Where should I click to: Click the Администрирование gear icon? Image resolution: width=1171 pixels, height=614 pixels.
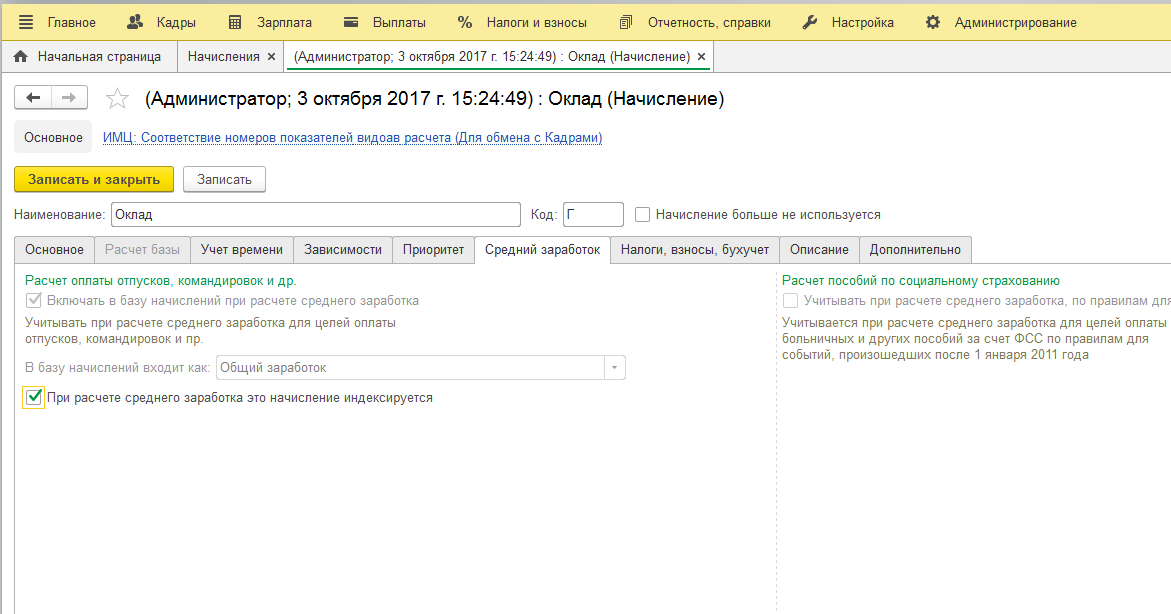[x=933, y=22]
